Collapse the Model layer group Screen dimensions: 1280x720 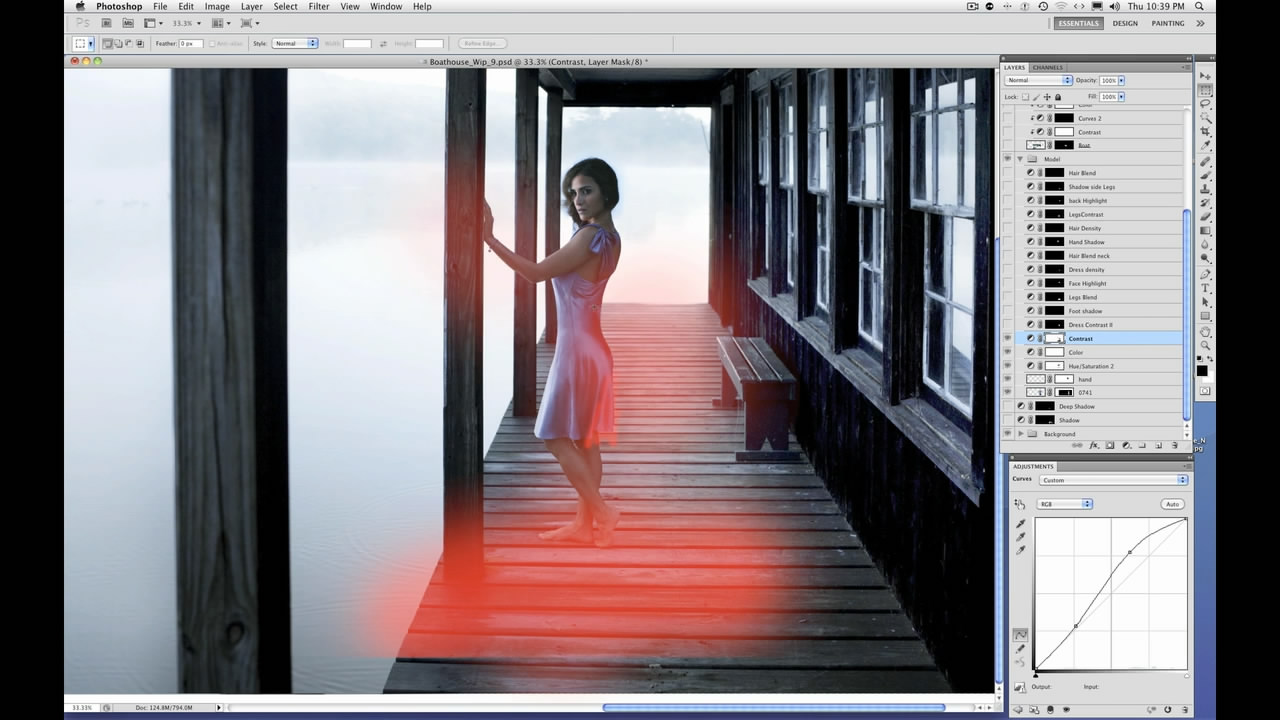pos(1020,159)
